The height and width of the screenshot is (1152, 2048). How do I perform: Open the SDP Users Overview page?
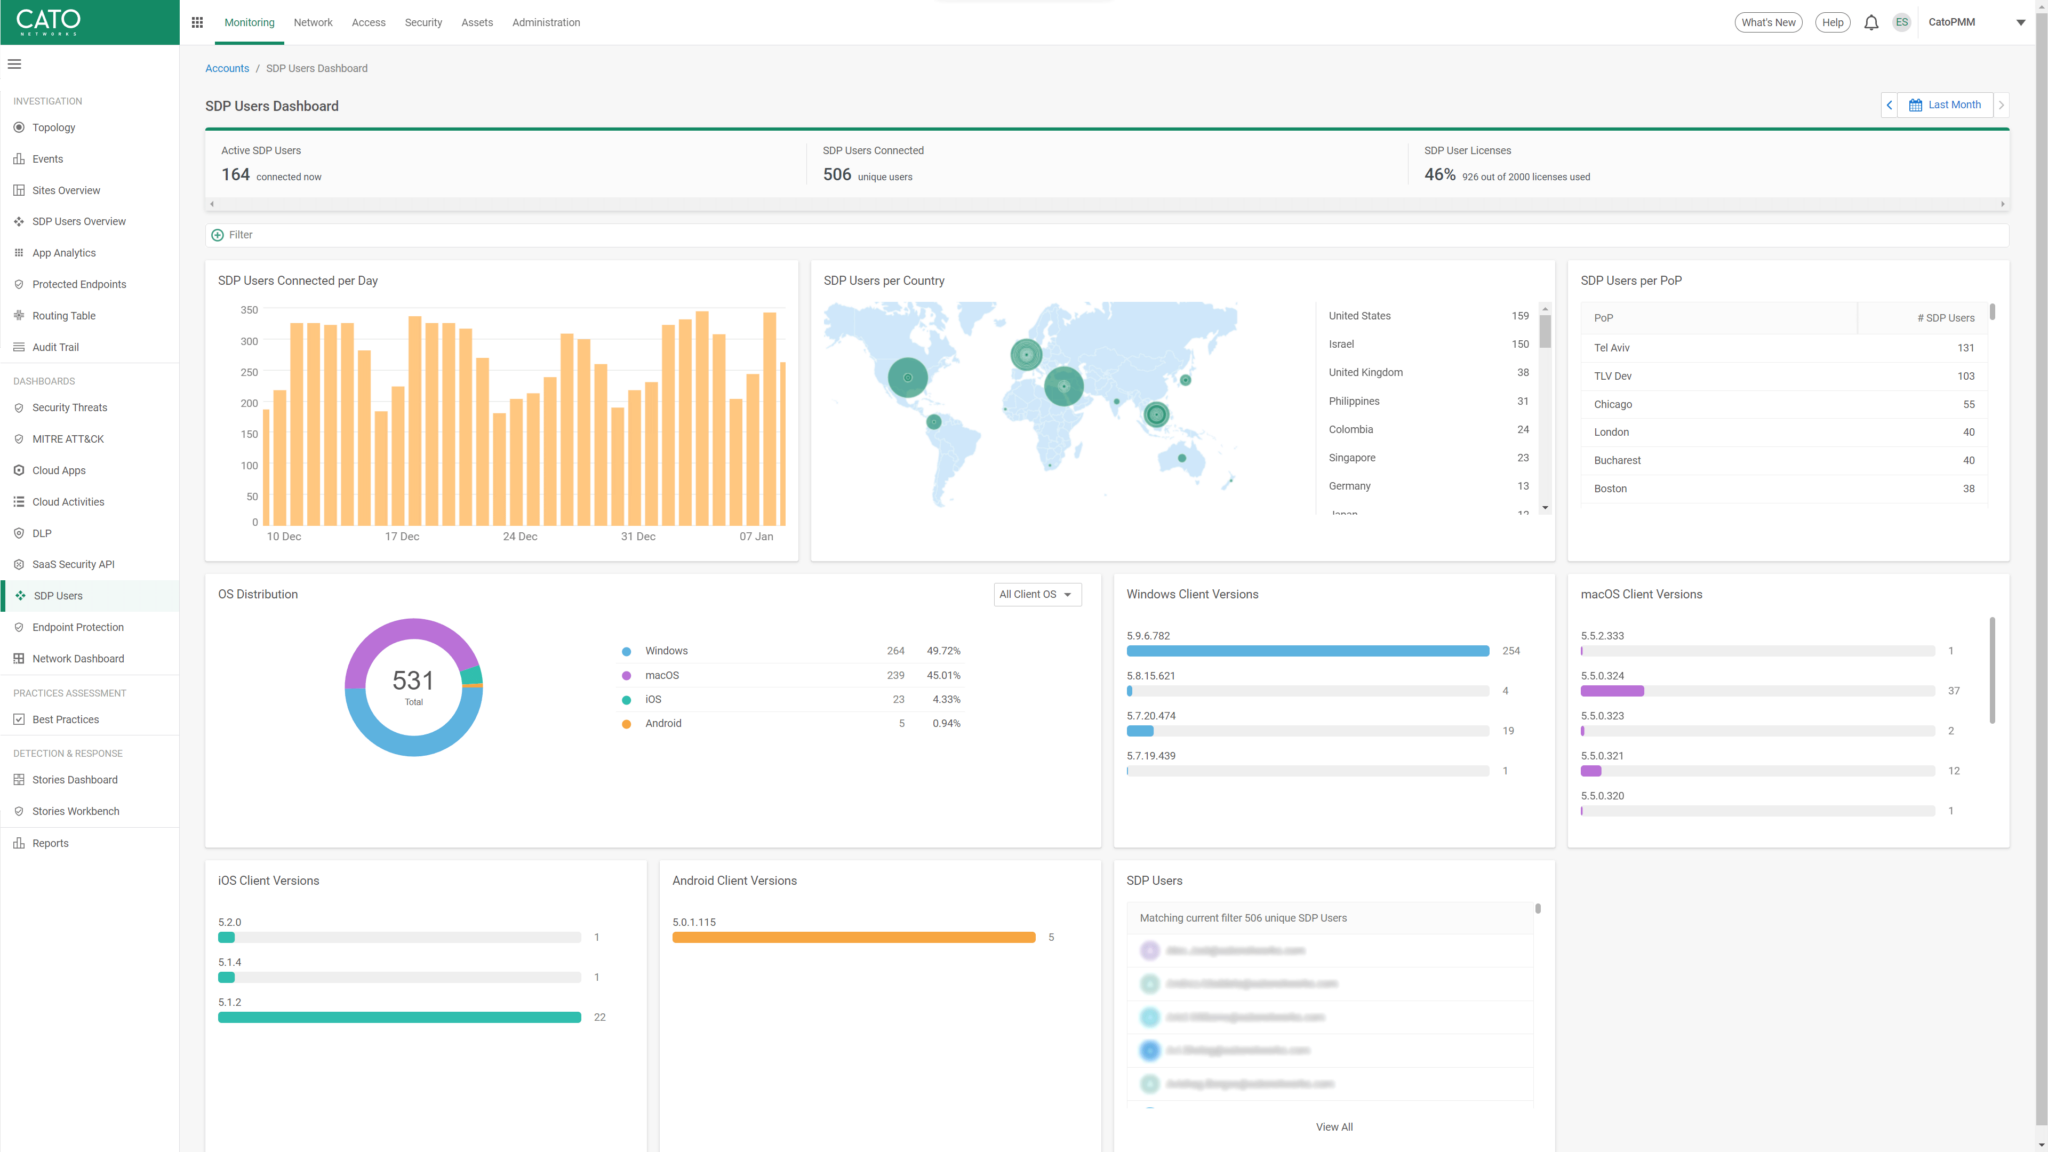click(x=78, y=221)
